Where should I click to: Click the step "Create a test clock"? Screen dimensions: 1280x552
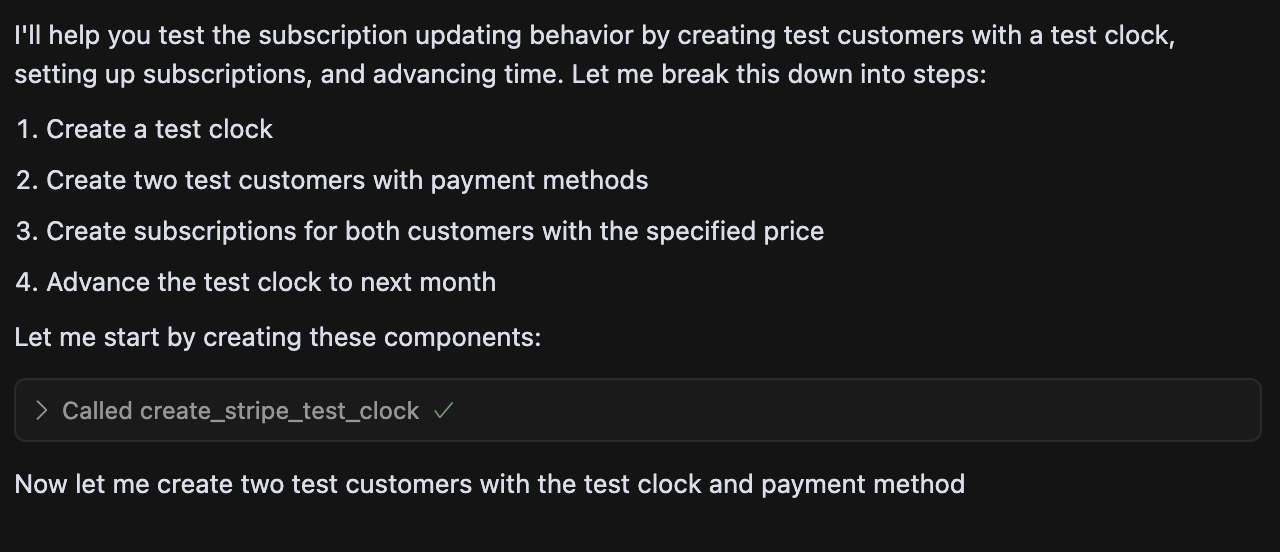click(159, 130)
